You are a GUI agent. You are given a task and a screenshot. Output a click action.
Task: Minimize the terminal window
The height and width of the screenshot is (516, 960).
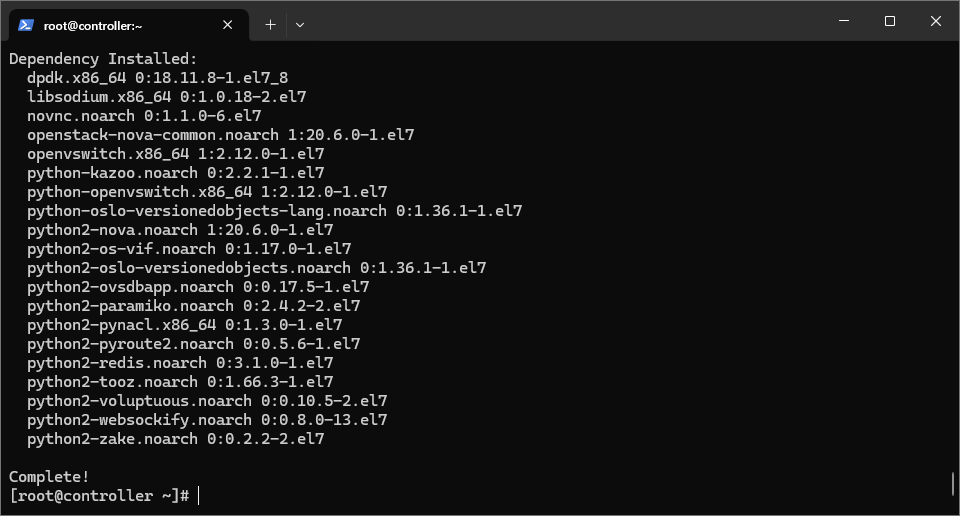click(x=844, y=21)
